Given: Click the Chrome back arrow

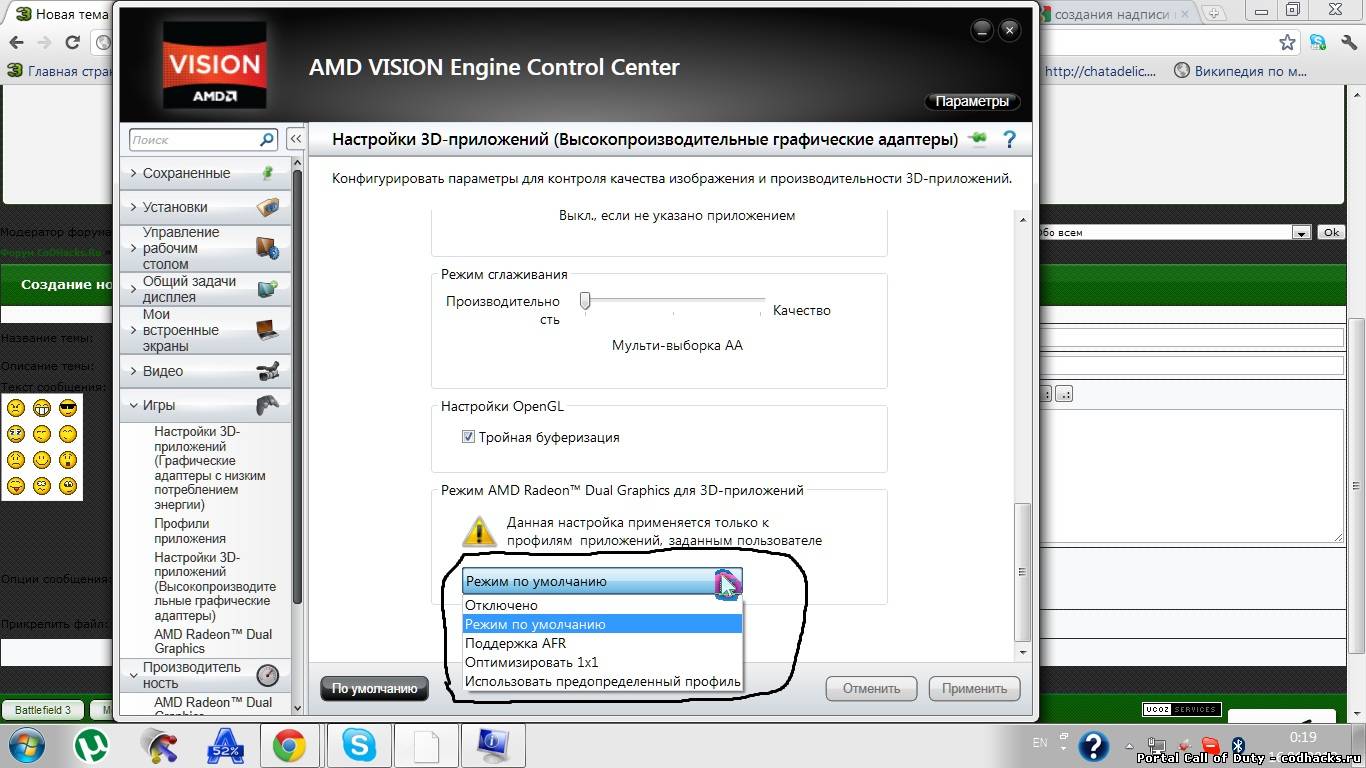Looking at the screenshot, I should coord(16,42).
